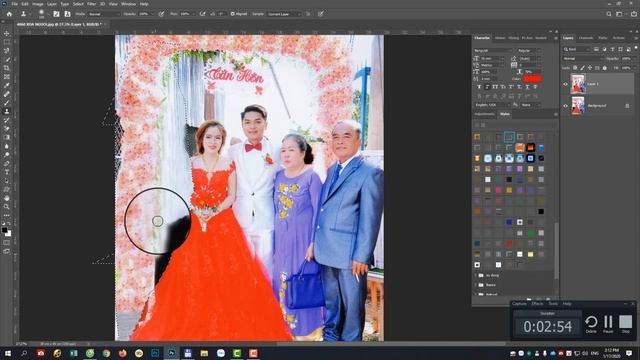640x360 pixels.
Task: Toggle Faux Italic in Character panel
Action: click(x=487, y=87)
